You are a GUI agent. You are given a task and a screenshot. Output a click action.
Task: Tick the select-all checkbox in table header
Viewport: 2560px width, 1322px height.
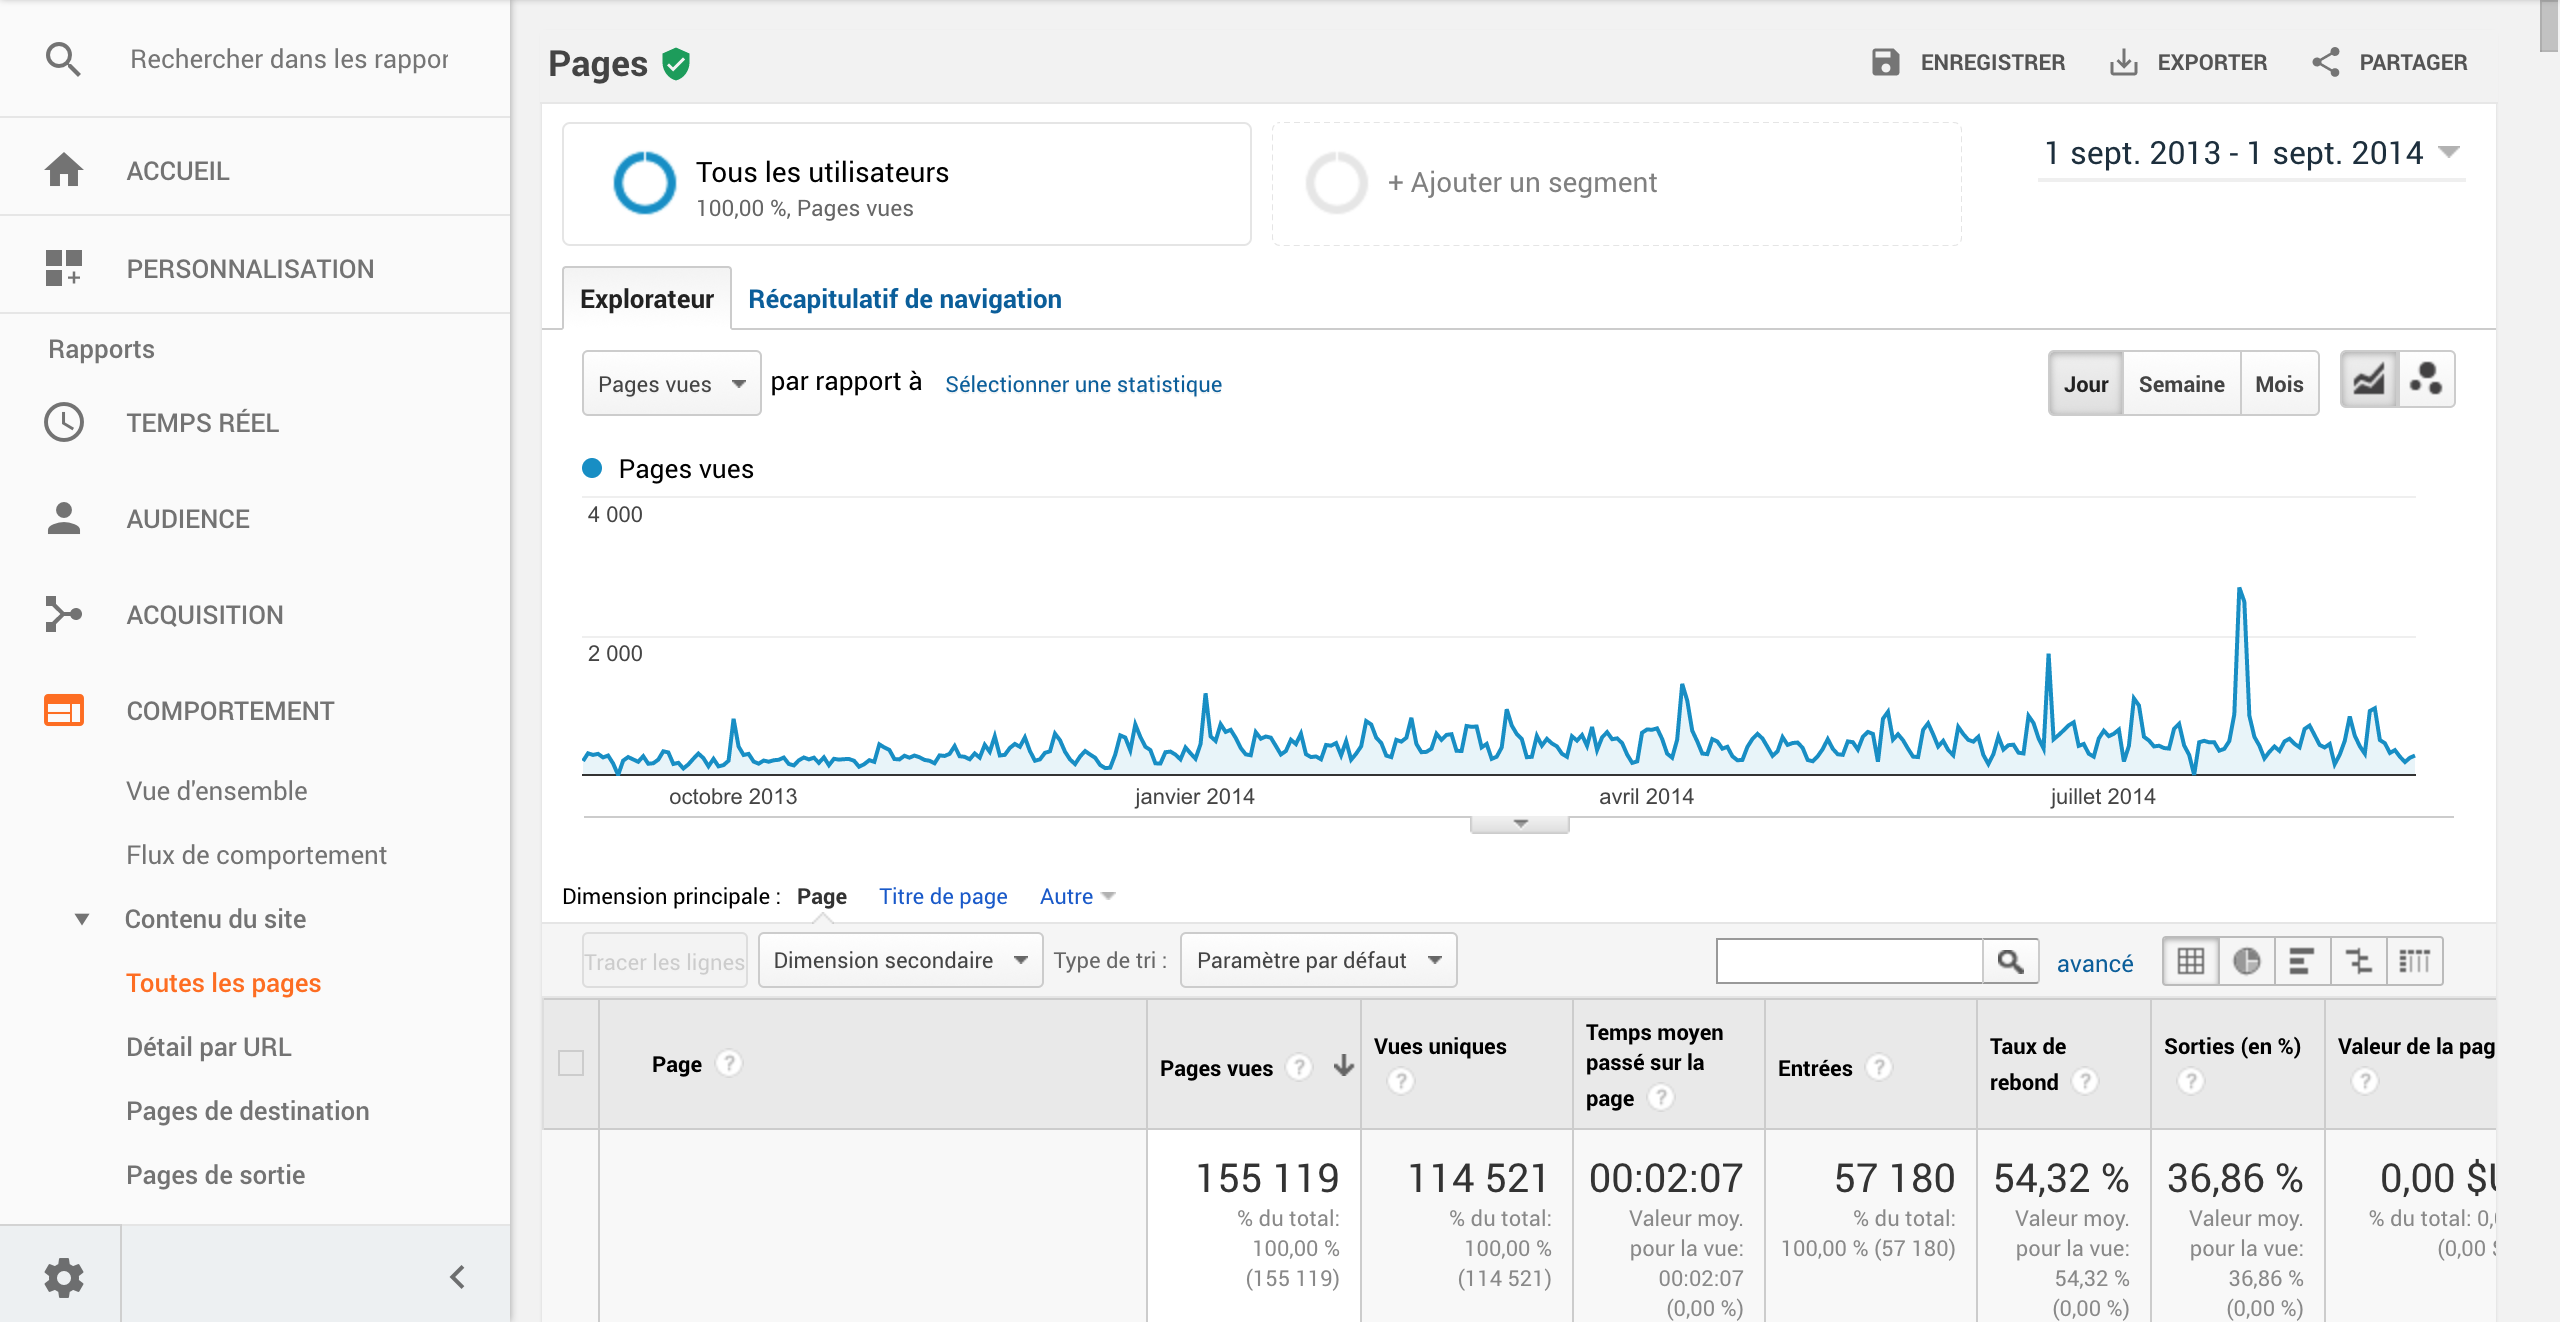pos(571,1063)
